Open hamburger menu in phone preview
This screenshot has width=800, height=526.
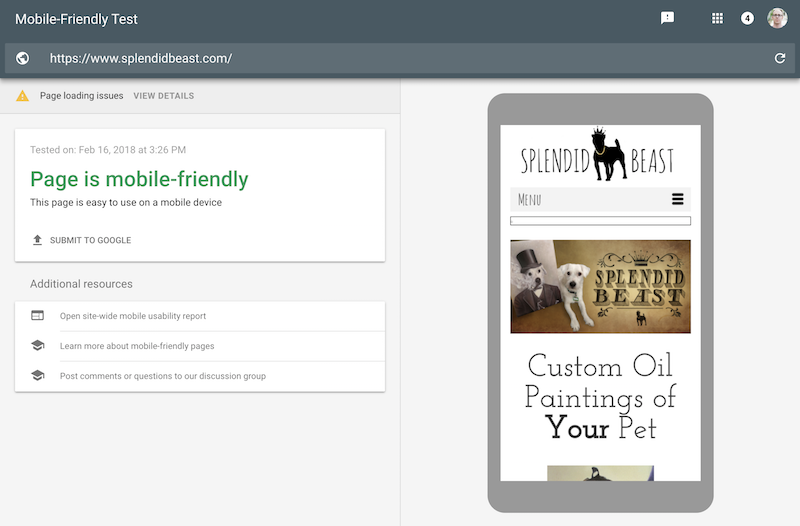click(677, 199)
